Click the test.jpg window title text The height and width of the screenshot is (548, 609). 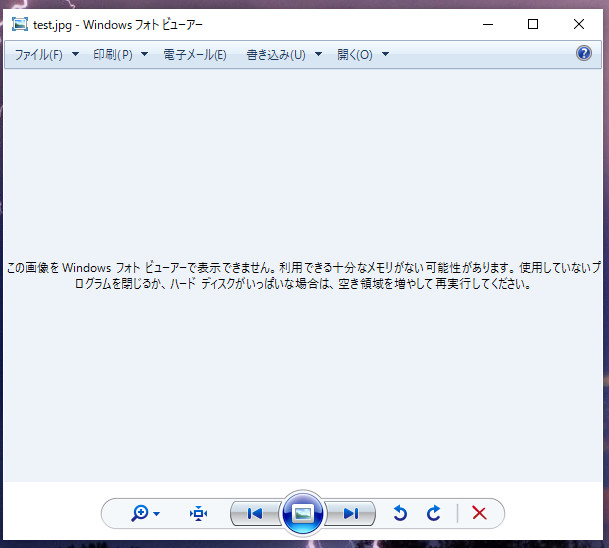click(118, 25)
